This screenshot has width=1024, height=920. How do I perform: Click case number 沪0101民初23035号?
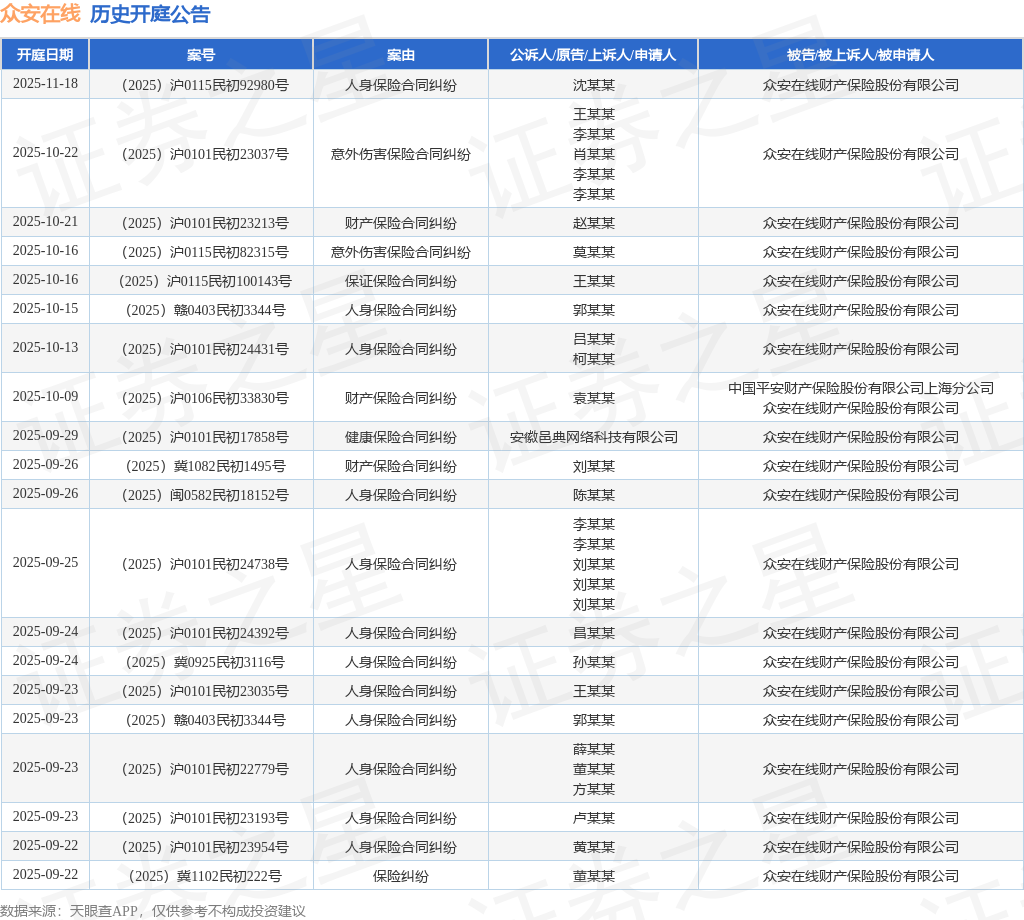pos(205,691)
